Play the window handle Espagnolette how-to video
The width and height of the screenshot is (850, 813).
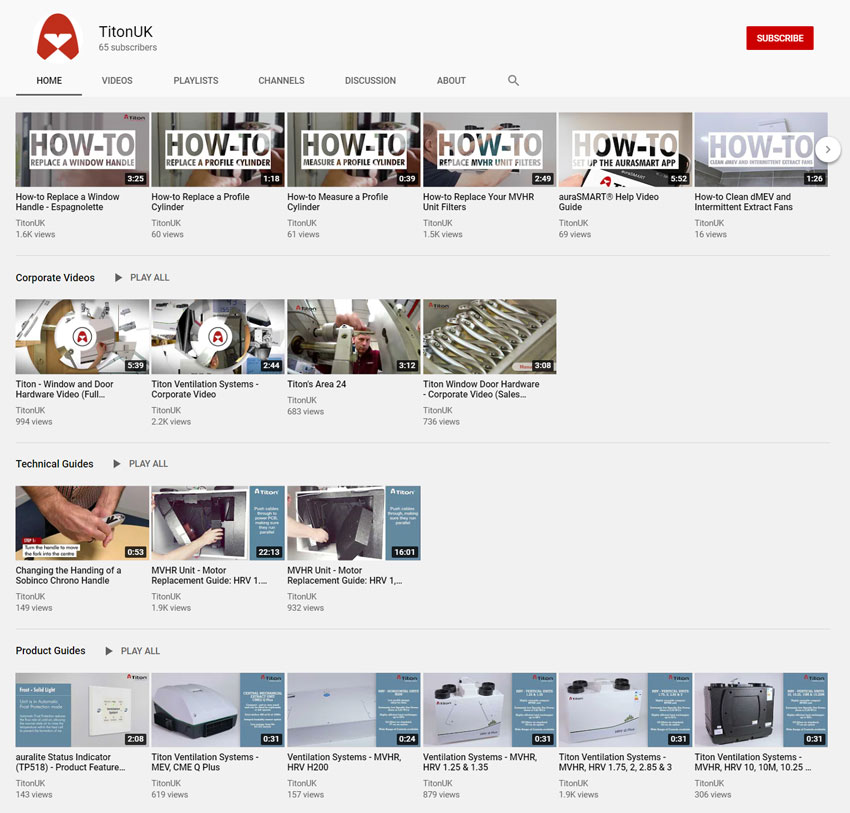82,148
